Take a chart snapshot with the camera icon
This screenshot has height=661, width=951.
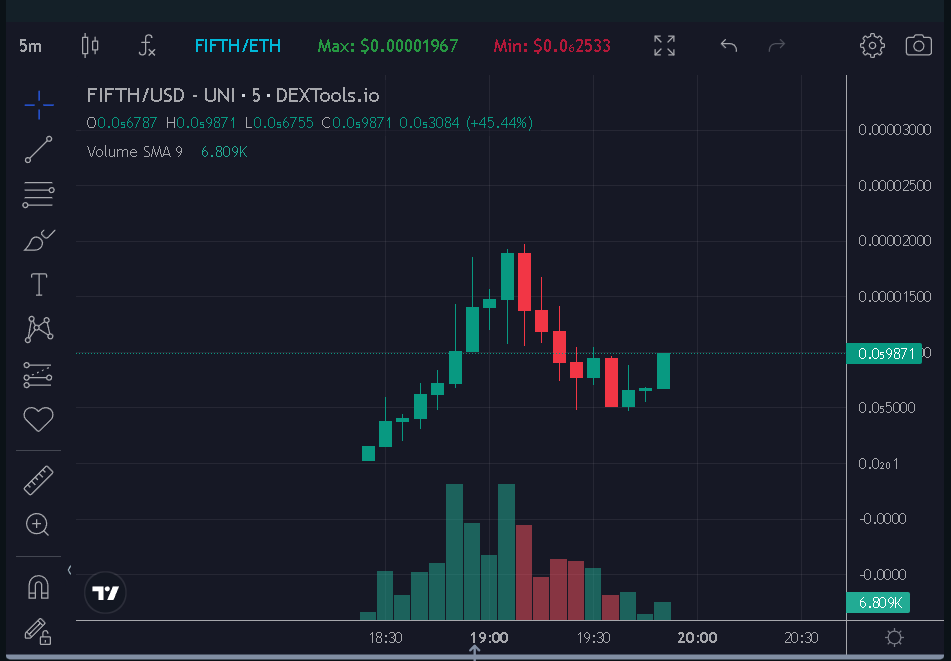[918, 45]
